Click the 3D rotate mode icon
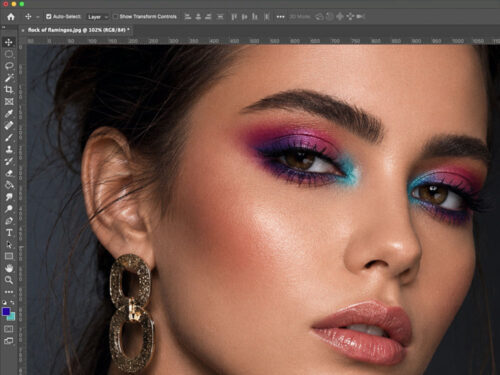This screenshot has height=375, width=500. click(x=319, y=16)
